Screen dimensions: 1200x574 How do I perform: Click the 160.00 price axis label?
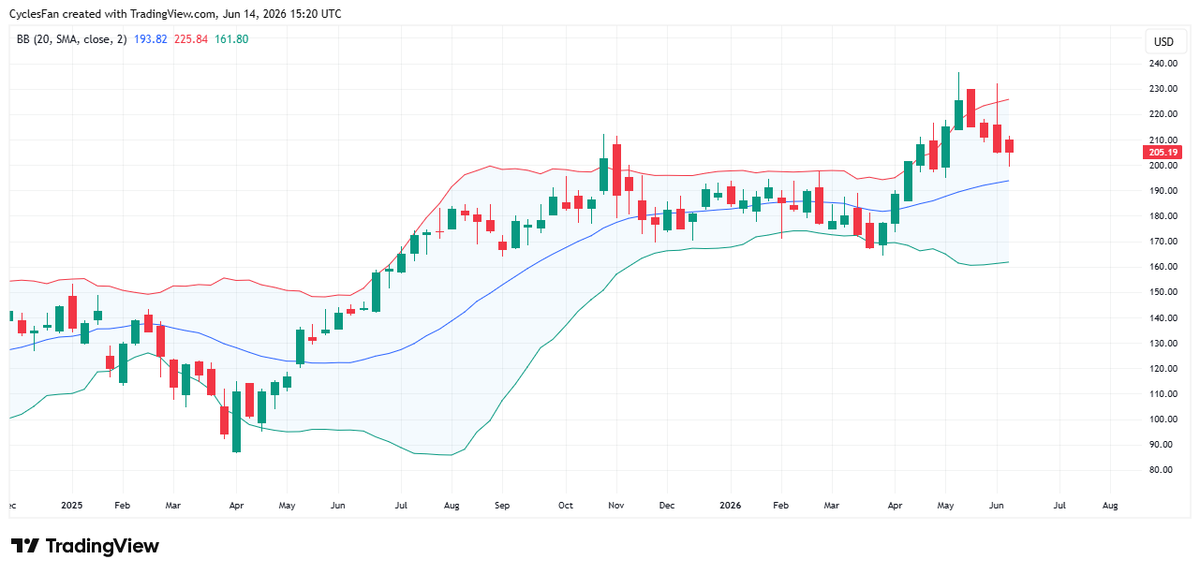click(x=1163, y=267)
